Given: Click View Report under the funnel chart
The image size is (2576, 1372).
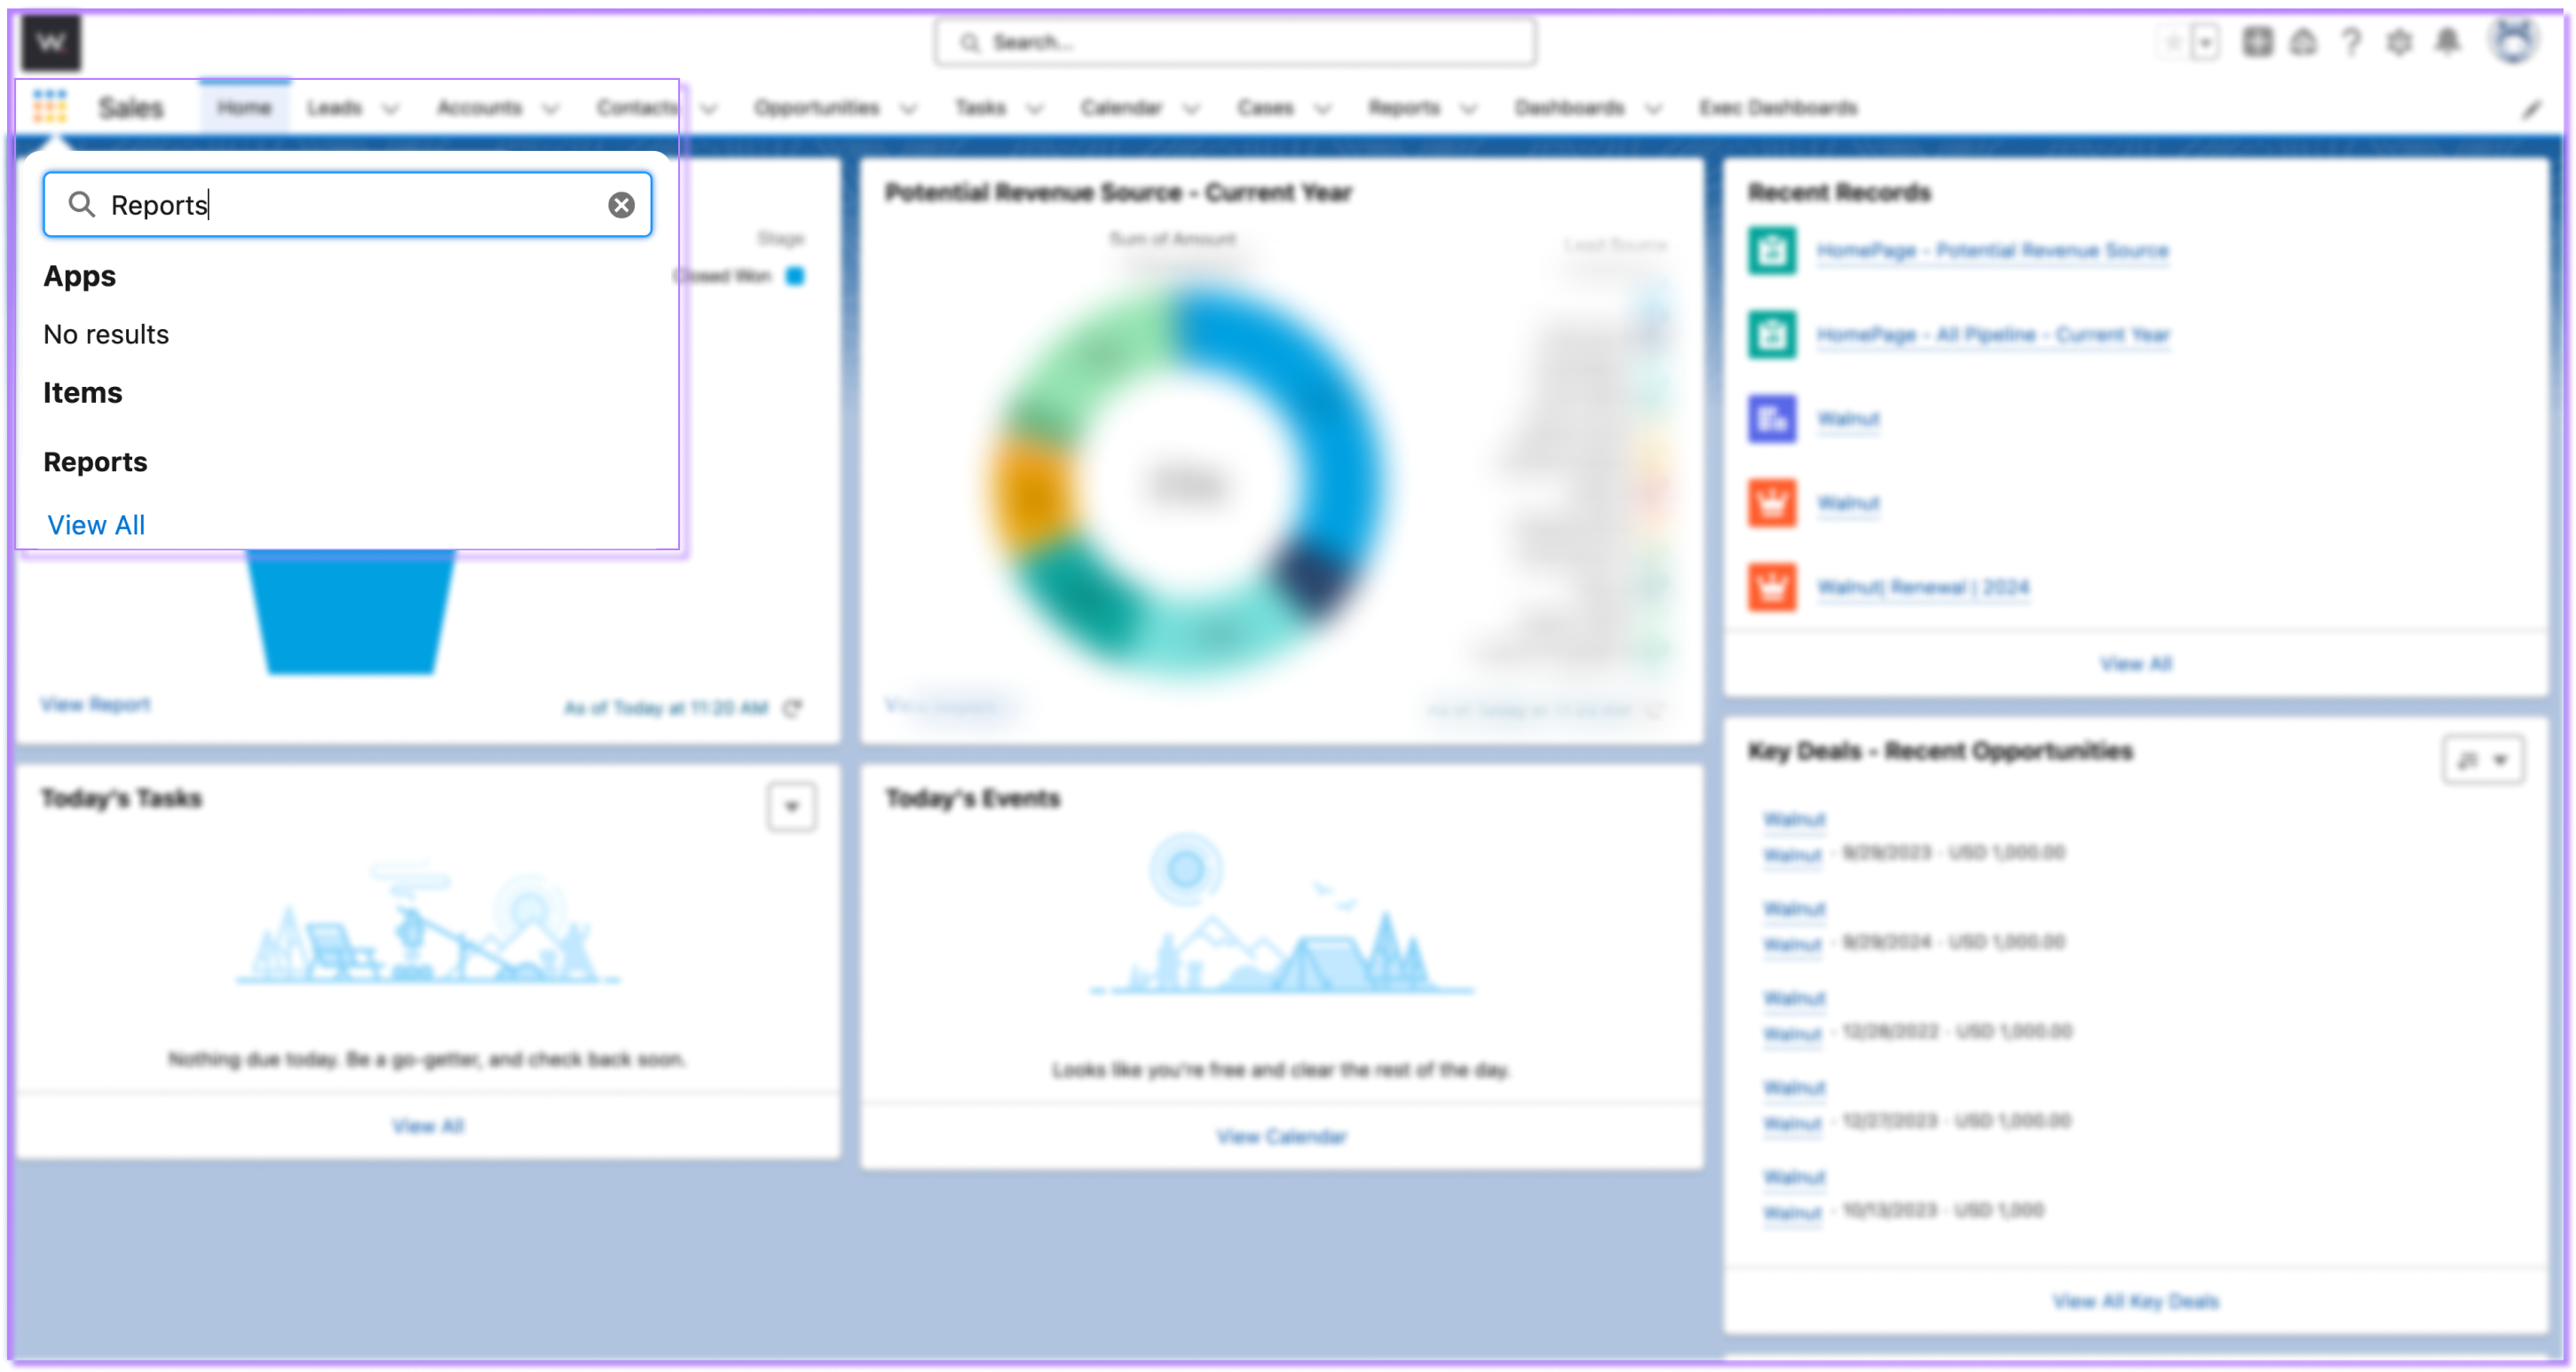Looking at the screenshot, I should (95, 704).
